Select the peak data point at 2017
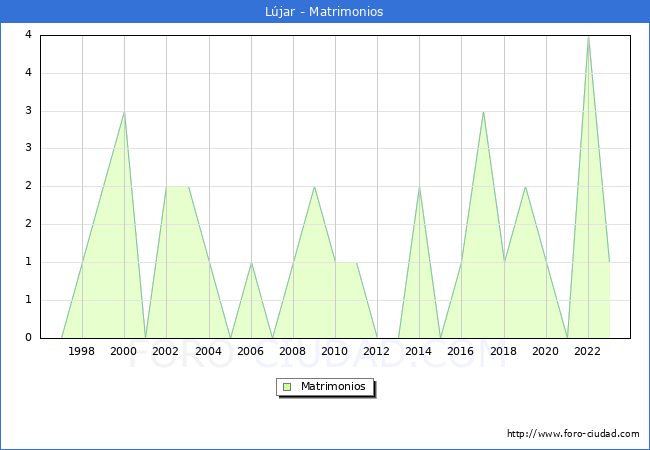The width and height of the screenshot is (650, 450). coord(483,112)
